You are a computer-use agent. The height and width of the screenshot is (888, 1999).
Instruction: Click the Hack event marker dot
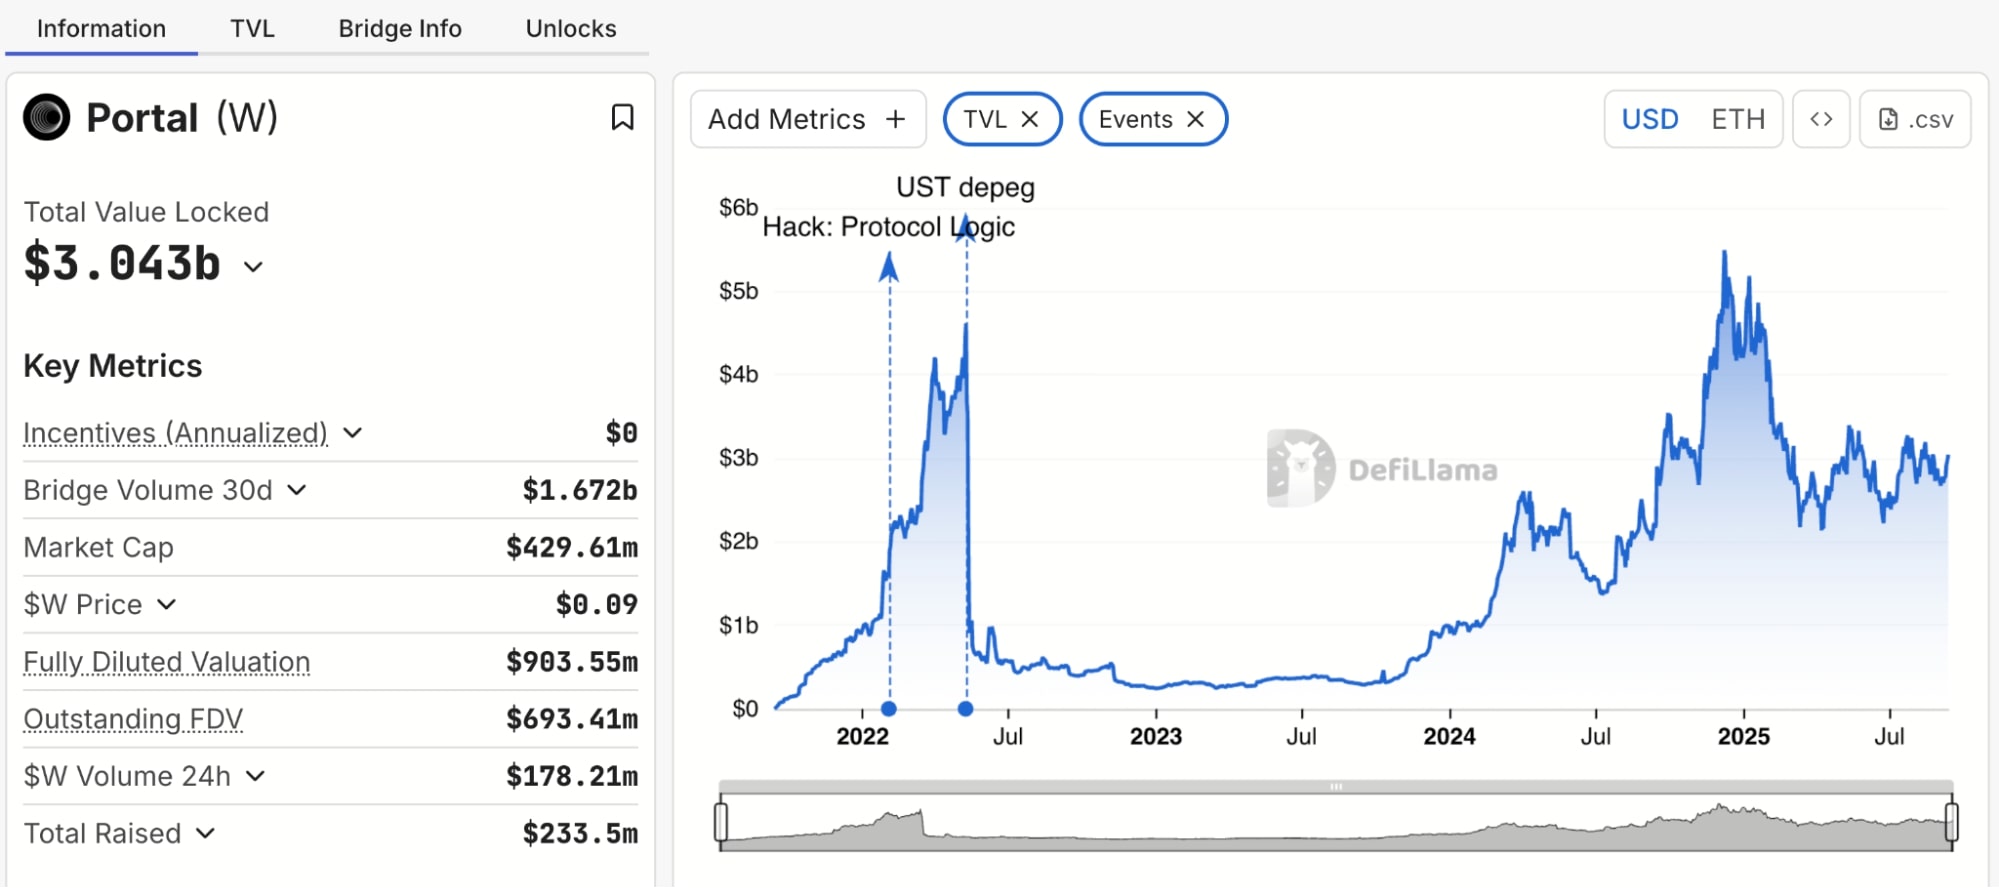889,709
